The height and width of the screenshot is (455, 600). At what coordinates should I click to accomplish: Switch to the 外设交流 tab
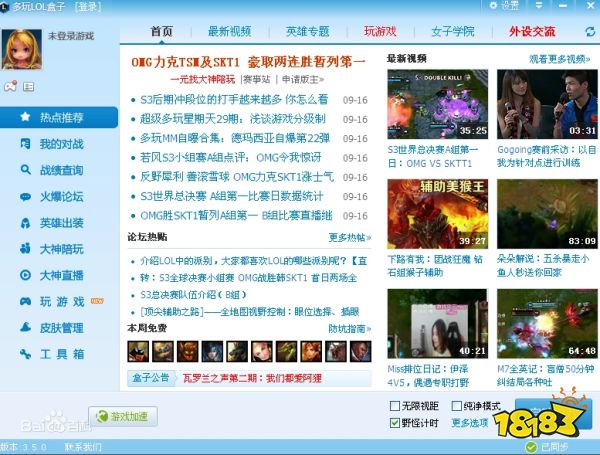point(532,31)
